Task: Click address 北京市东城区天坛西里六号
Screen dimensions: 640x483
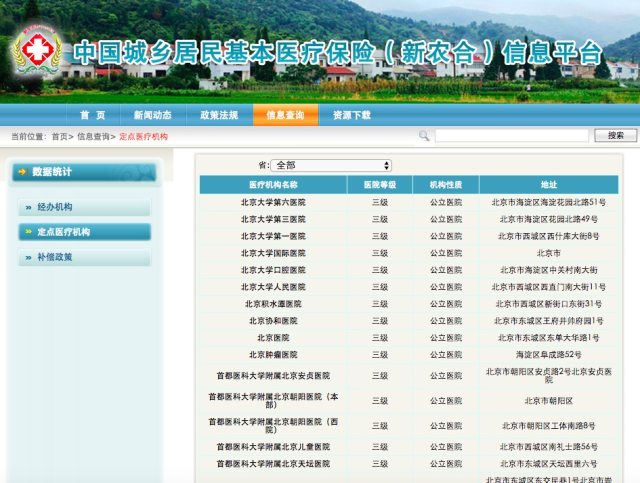Action: pos(549,464)
